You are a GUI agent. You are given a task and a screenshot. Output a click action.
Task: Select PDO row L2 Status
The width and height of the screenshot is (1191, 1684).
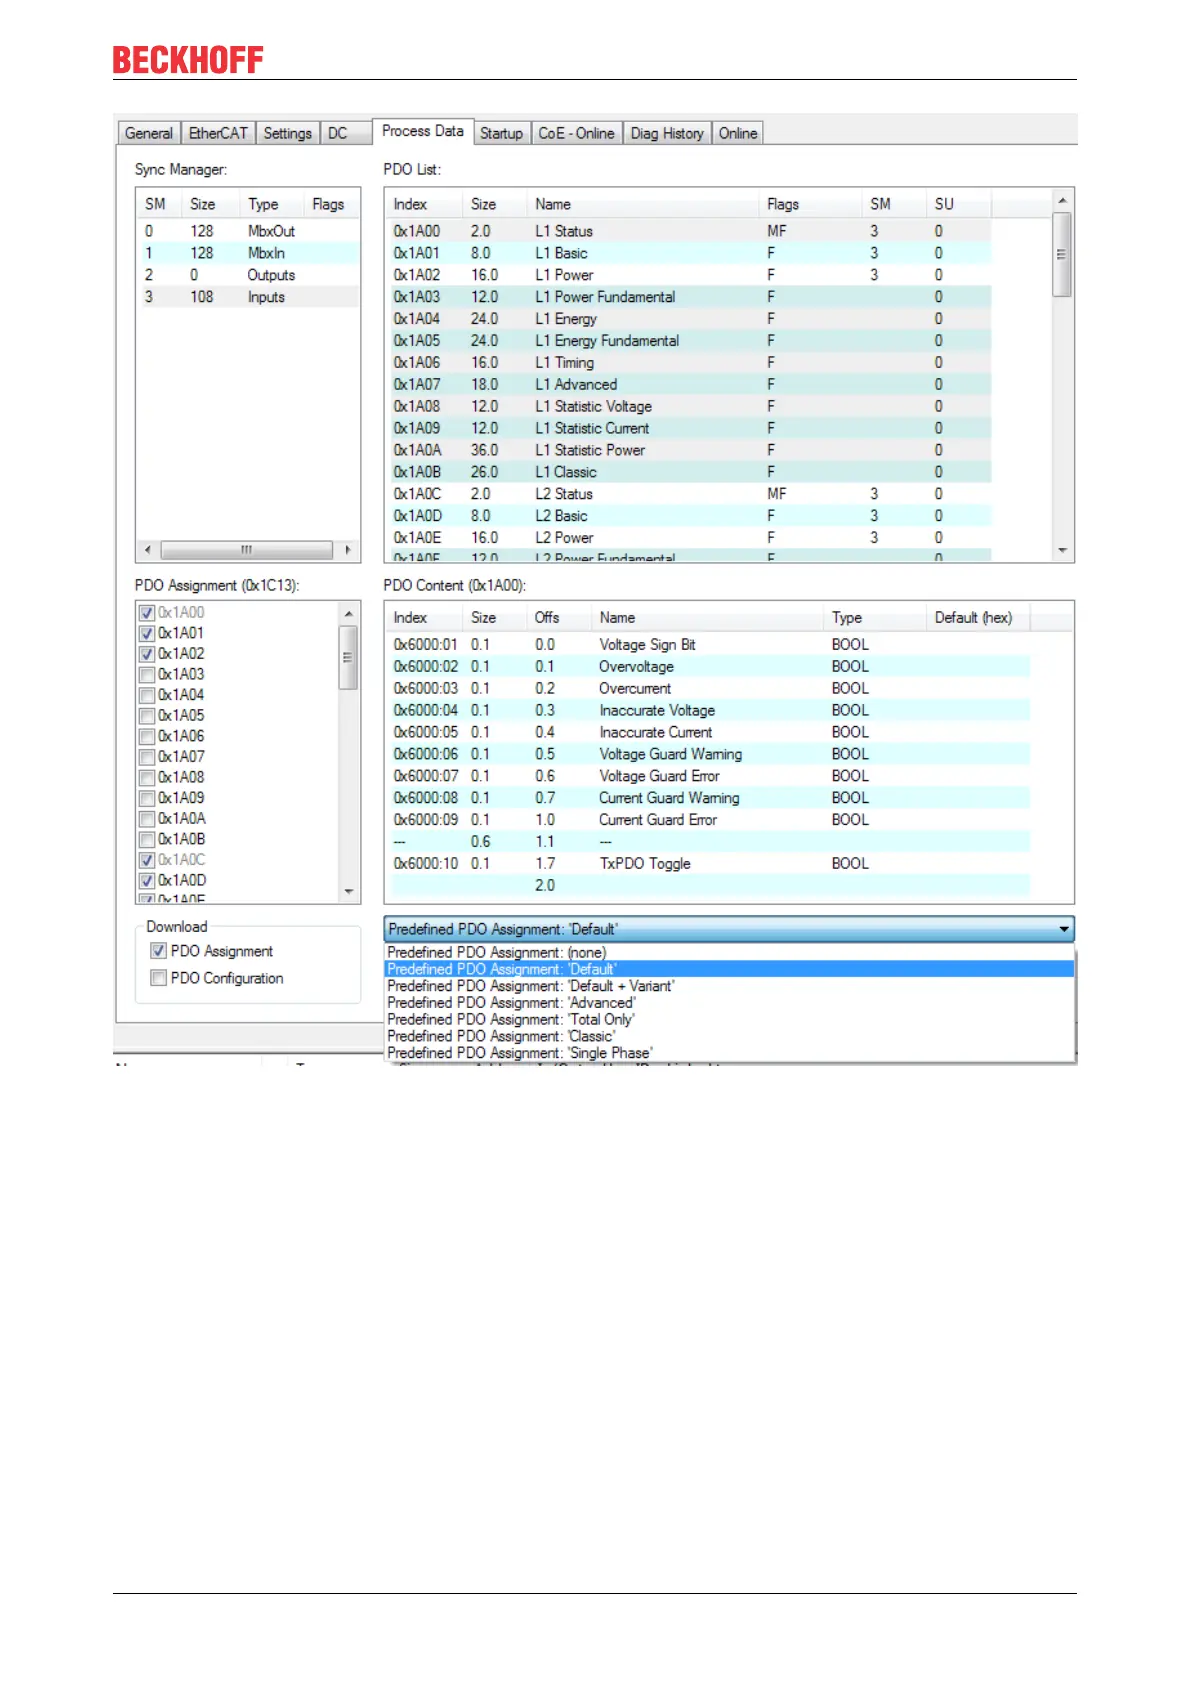pos(689,494)
